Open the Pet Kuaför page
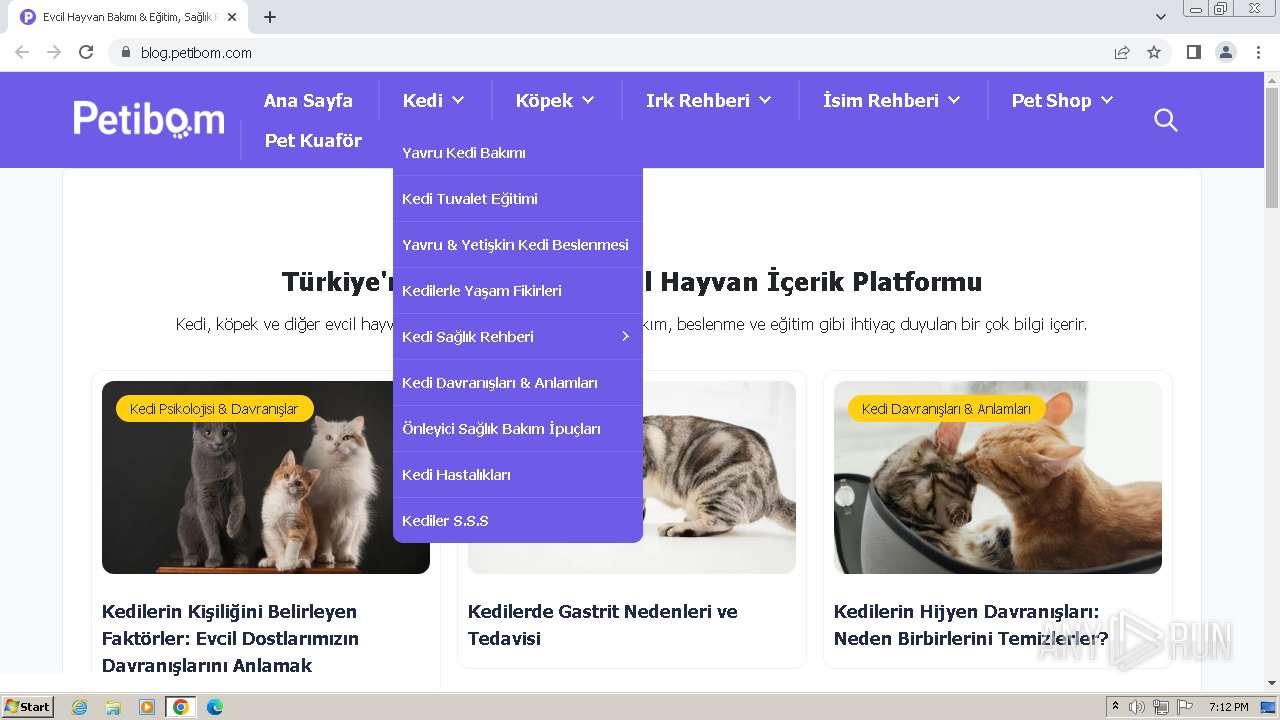This screenshot has width=1280, height=720. pos(313,140)
